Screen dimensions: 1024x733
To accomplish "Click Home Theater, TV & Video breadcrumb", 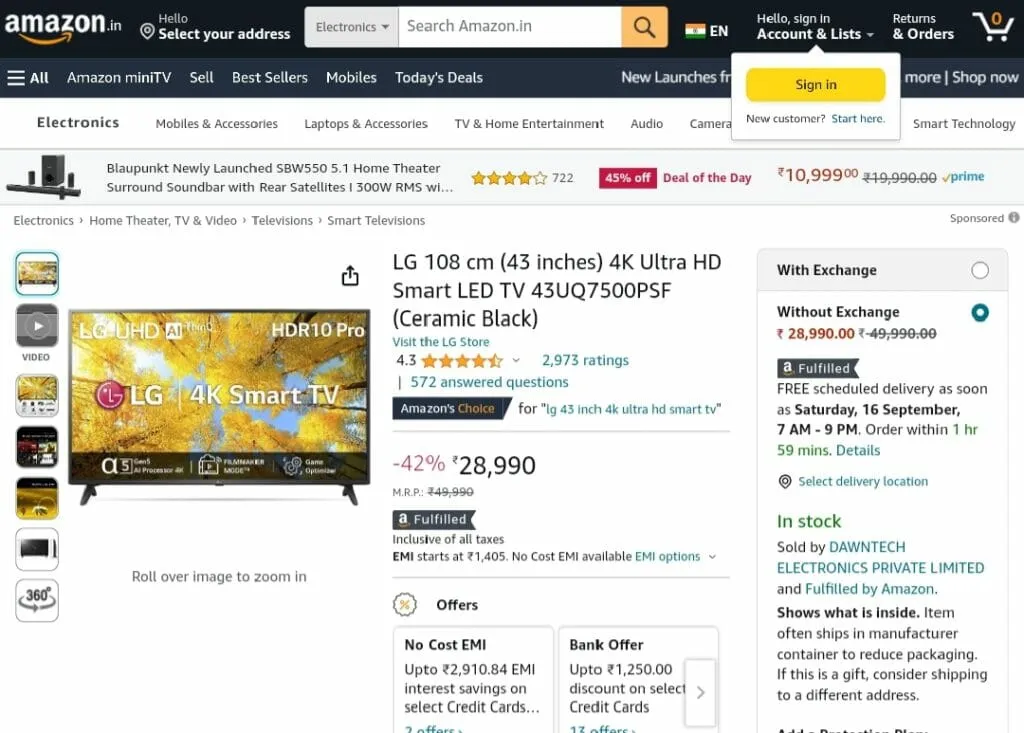I will click(163, 220).
